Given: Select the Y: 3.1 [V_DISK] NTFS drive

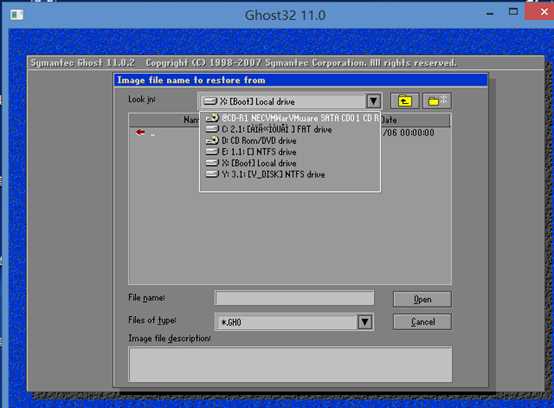Looking at the screenshot, I should (290, 175).
